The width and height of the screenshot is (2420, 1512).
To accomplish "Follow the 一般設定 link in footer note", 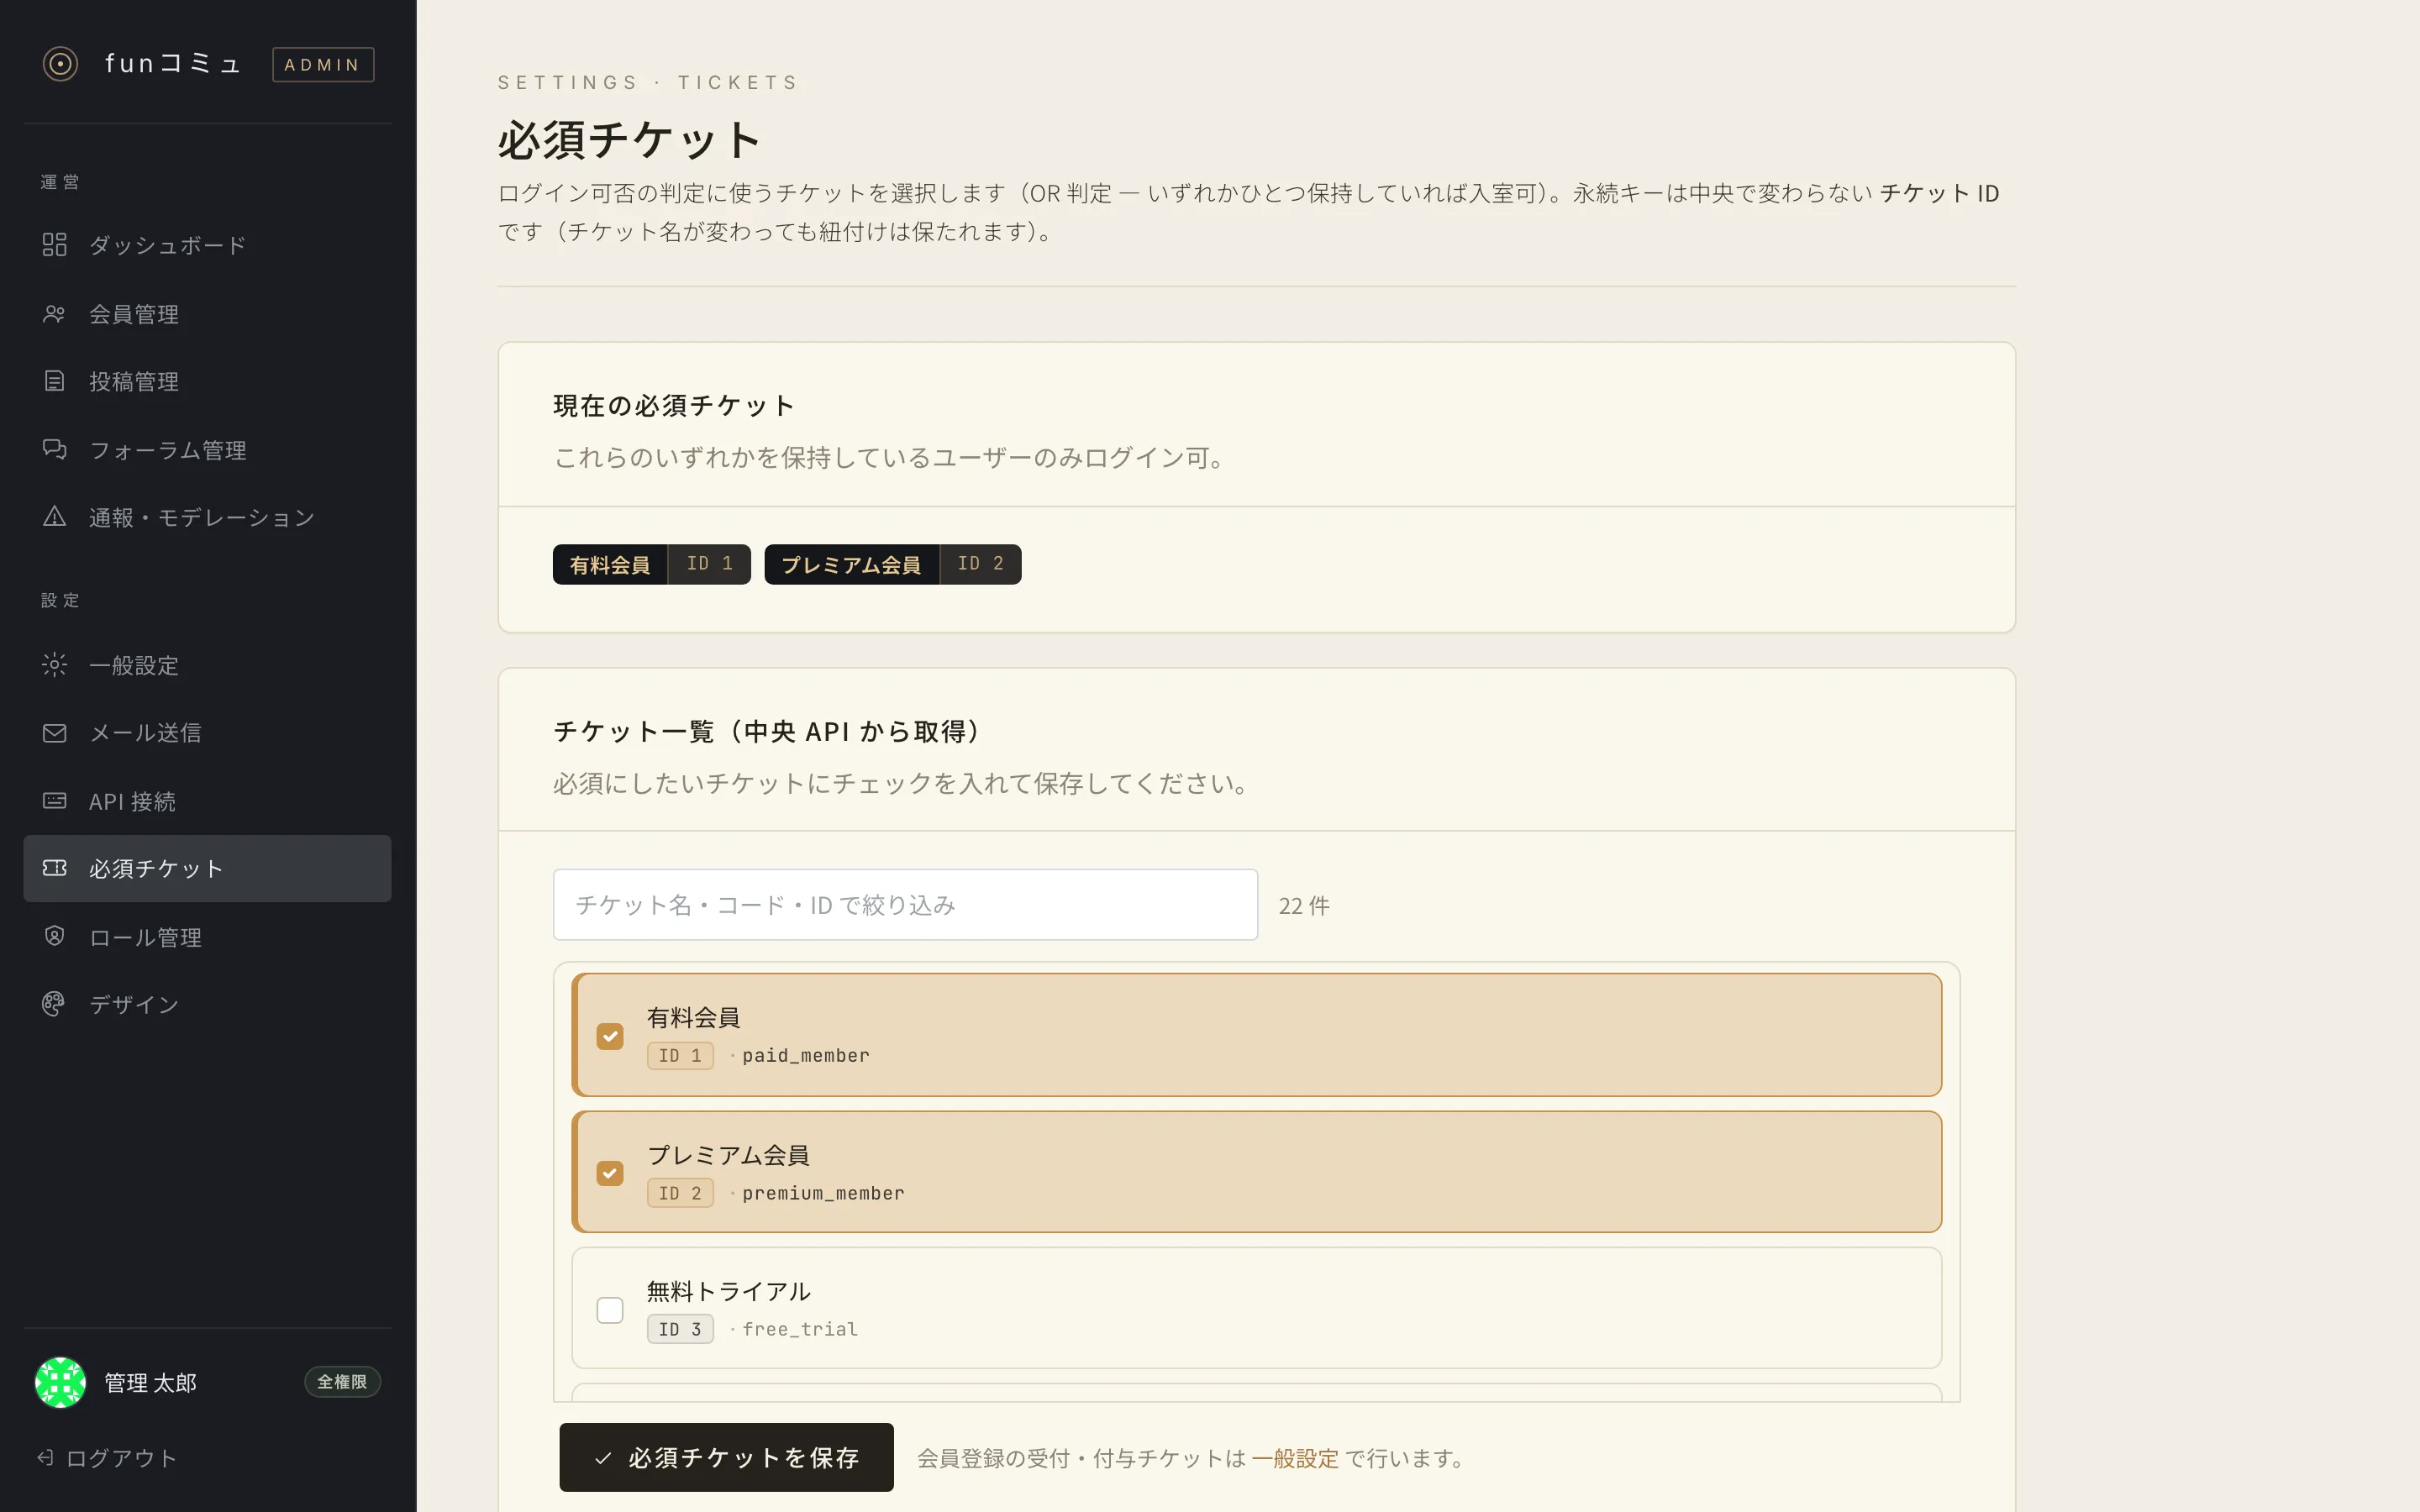I will click(x=1294, y=1458).
